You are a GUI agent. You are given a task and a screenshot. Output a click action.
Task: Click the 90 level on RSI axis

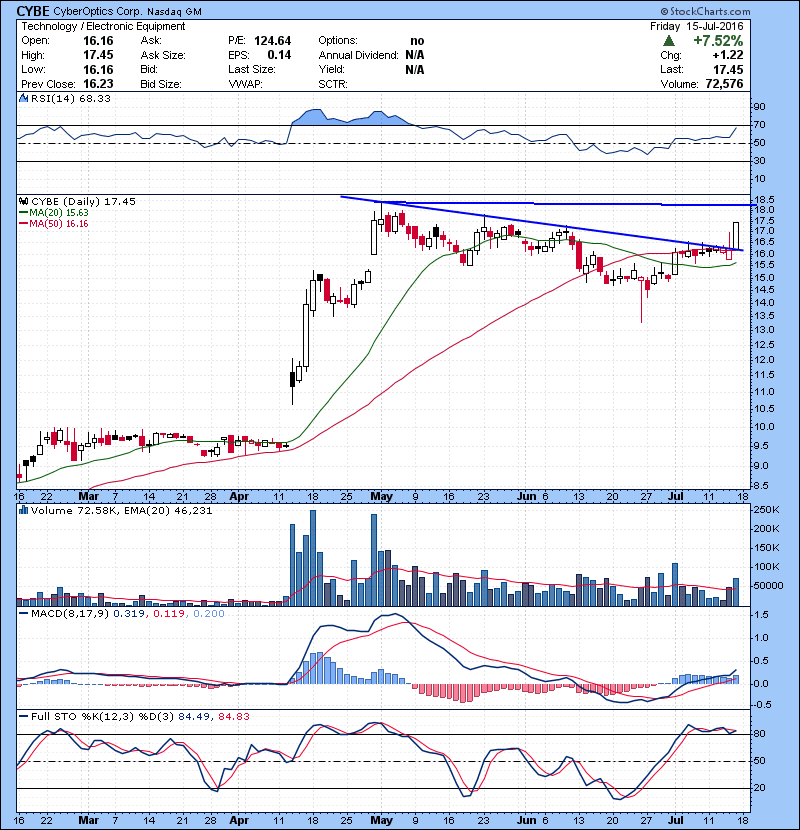point(760,107)
